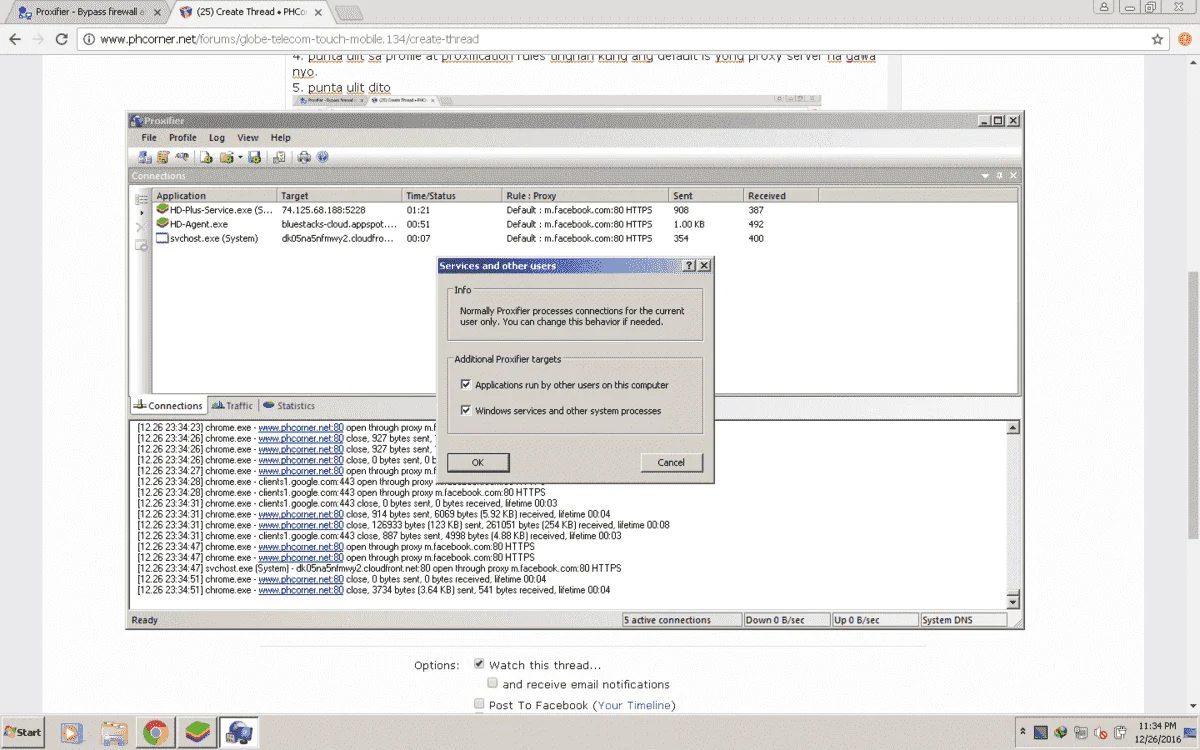Bookmark this page with the star icon
This screenshot has height=750, width=1200.
(1157, 39)
